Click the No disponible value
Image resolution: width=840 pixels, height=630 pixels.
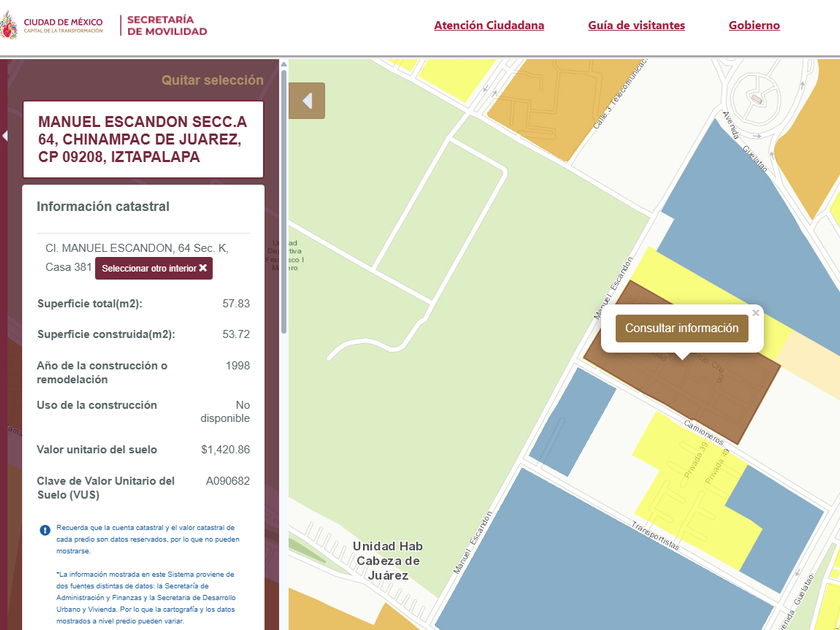click(x=225, y=412)
